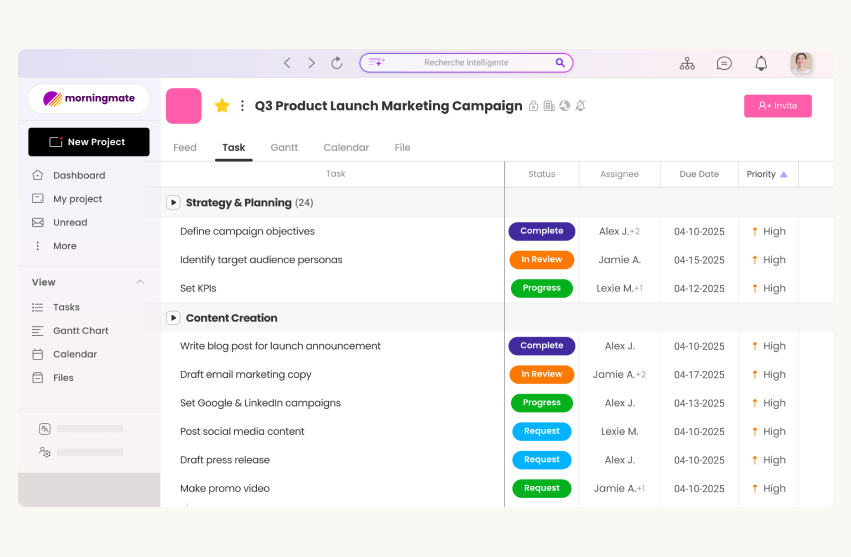851x557 pixels.
Task: Open Dashboard in the sidebar
Action: tap(79, 175)
